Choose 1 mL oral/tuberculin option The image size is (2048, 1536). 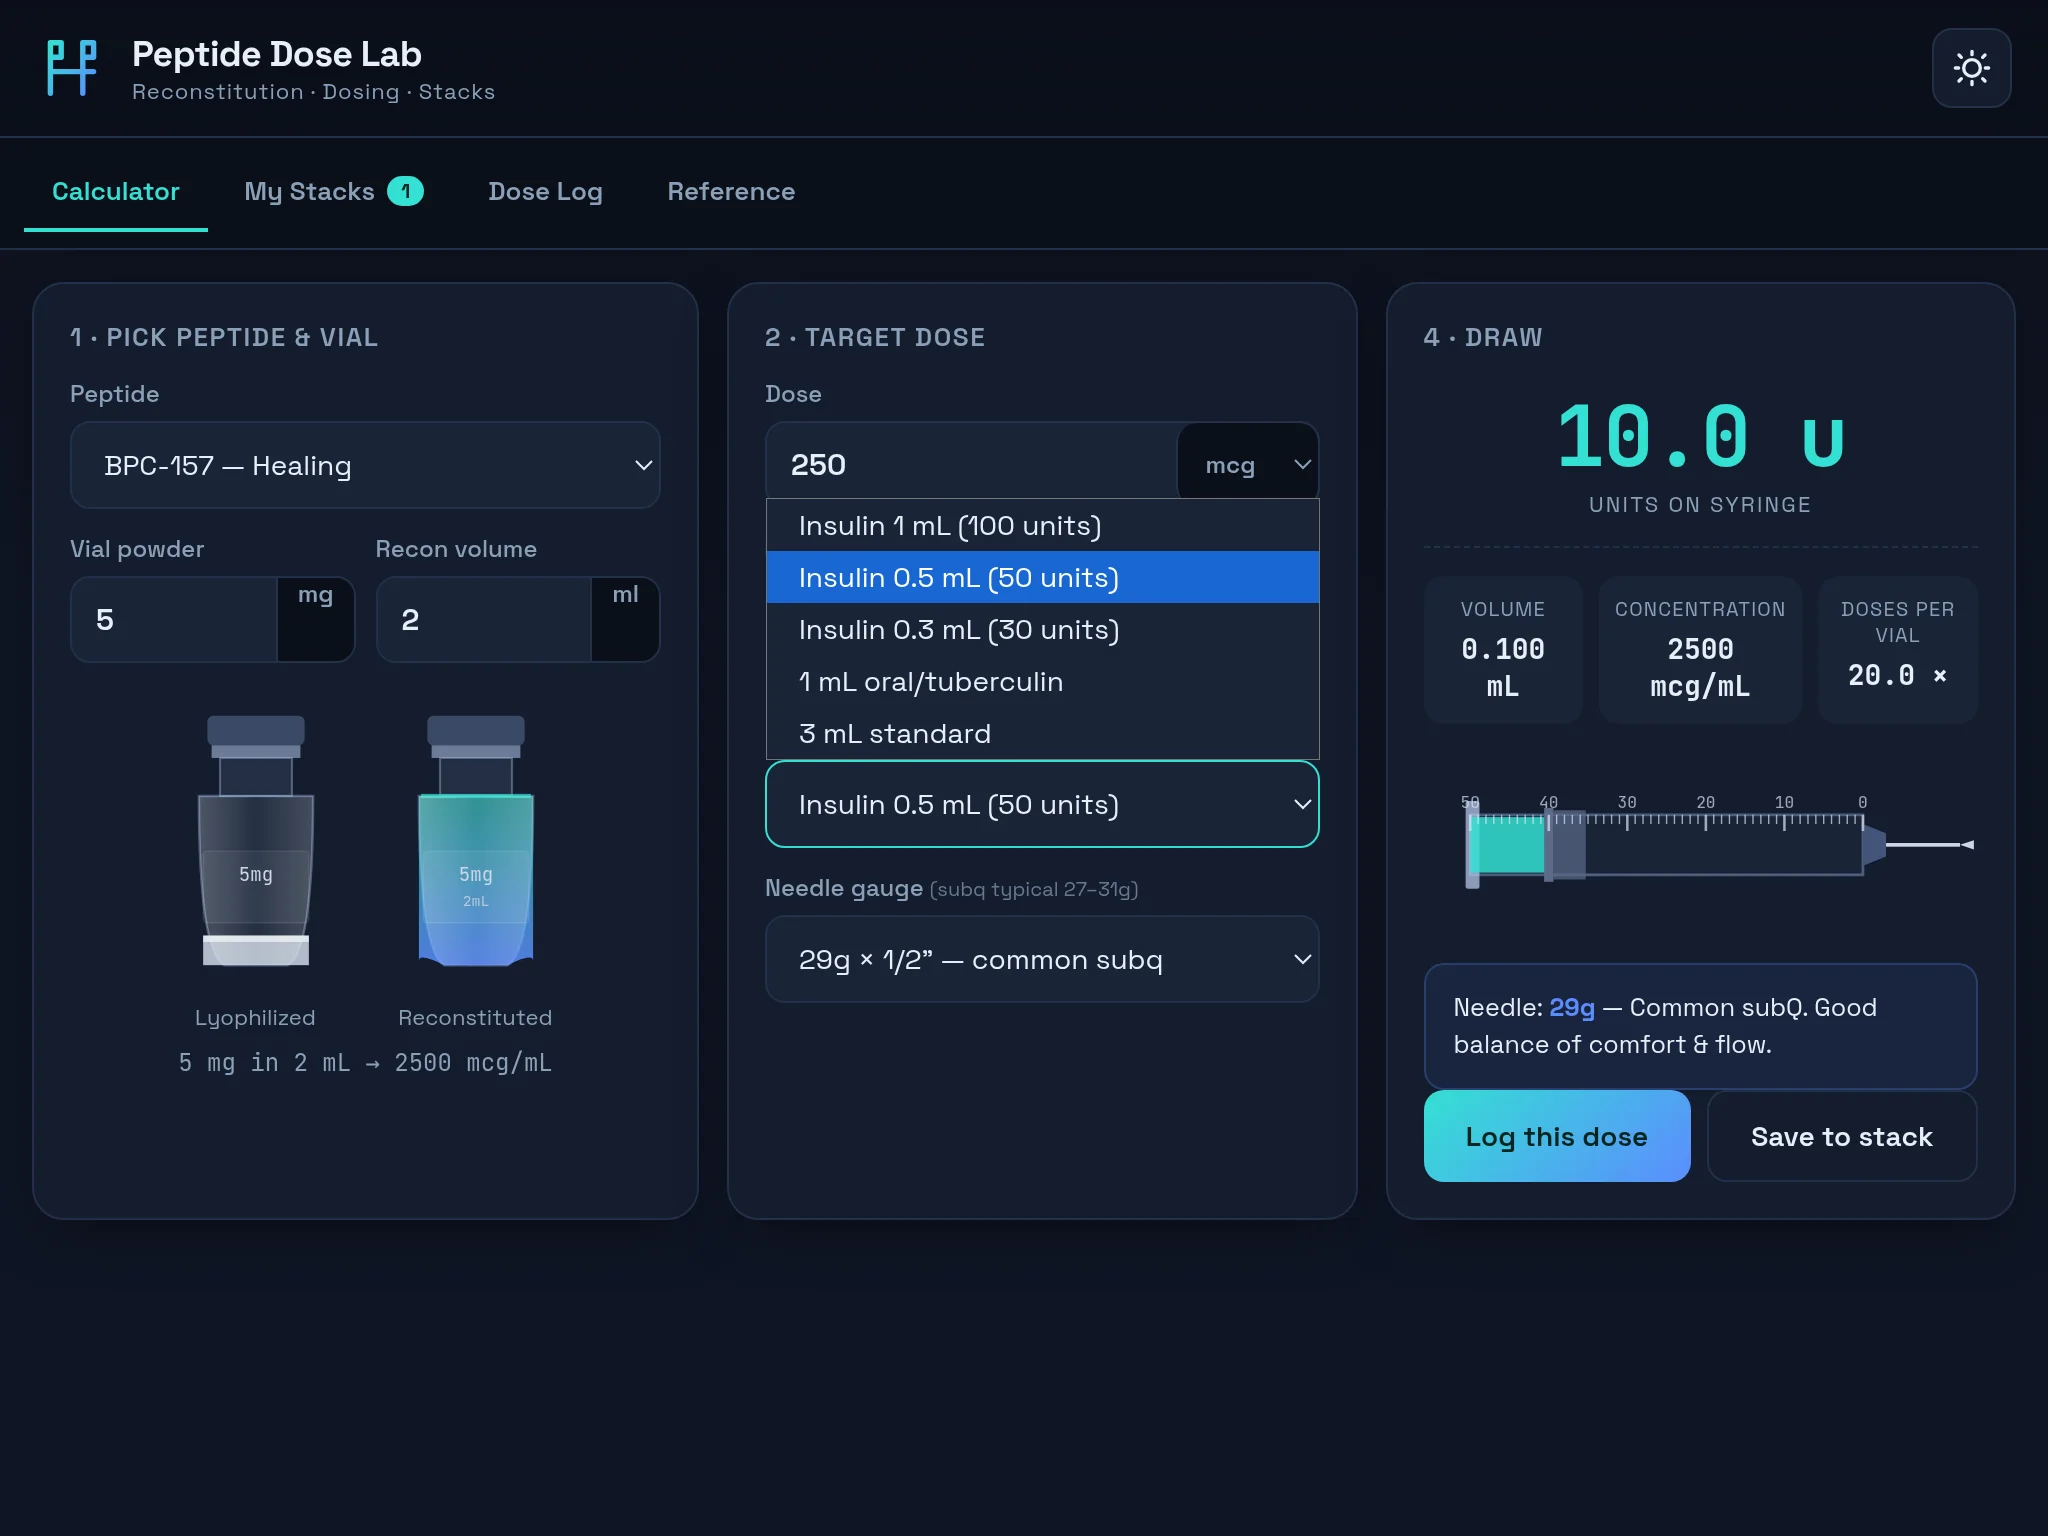point(1042,681)
